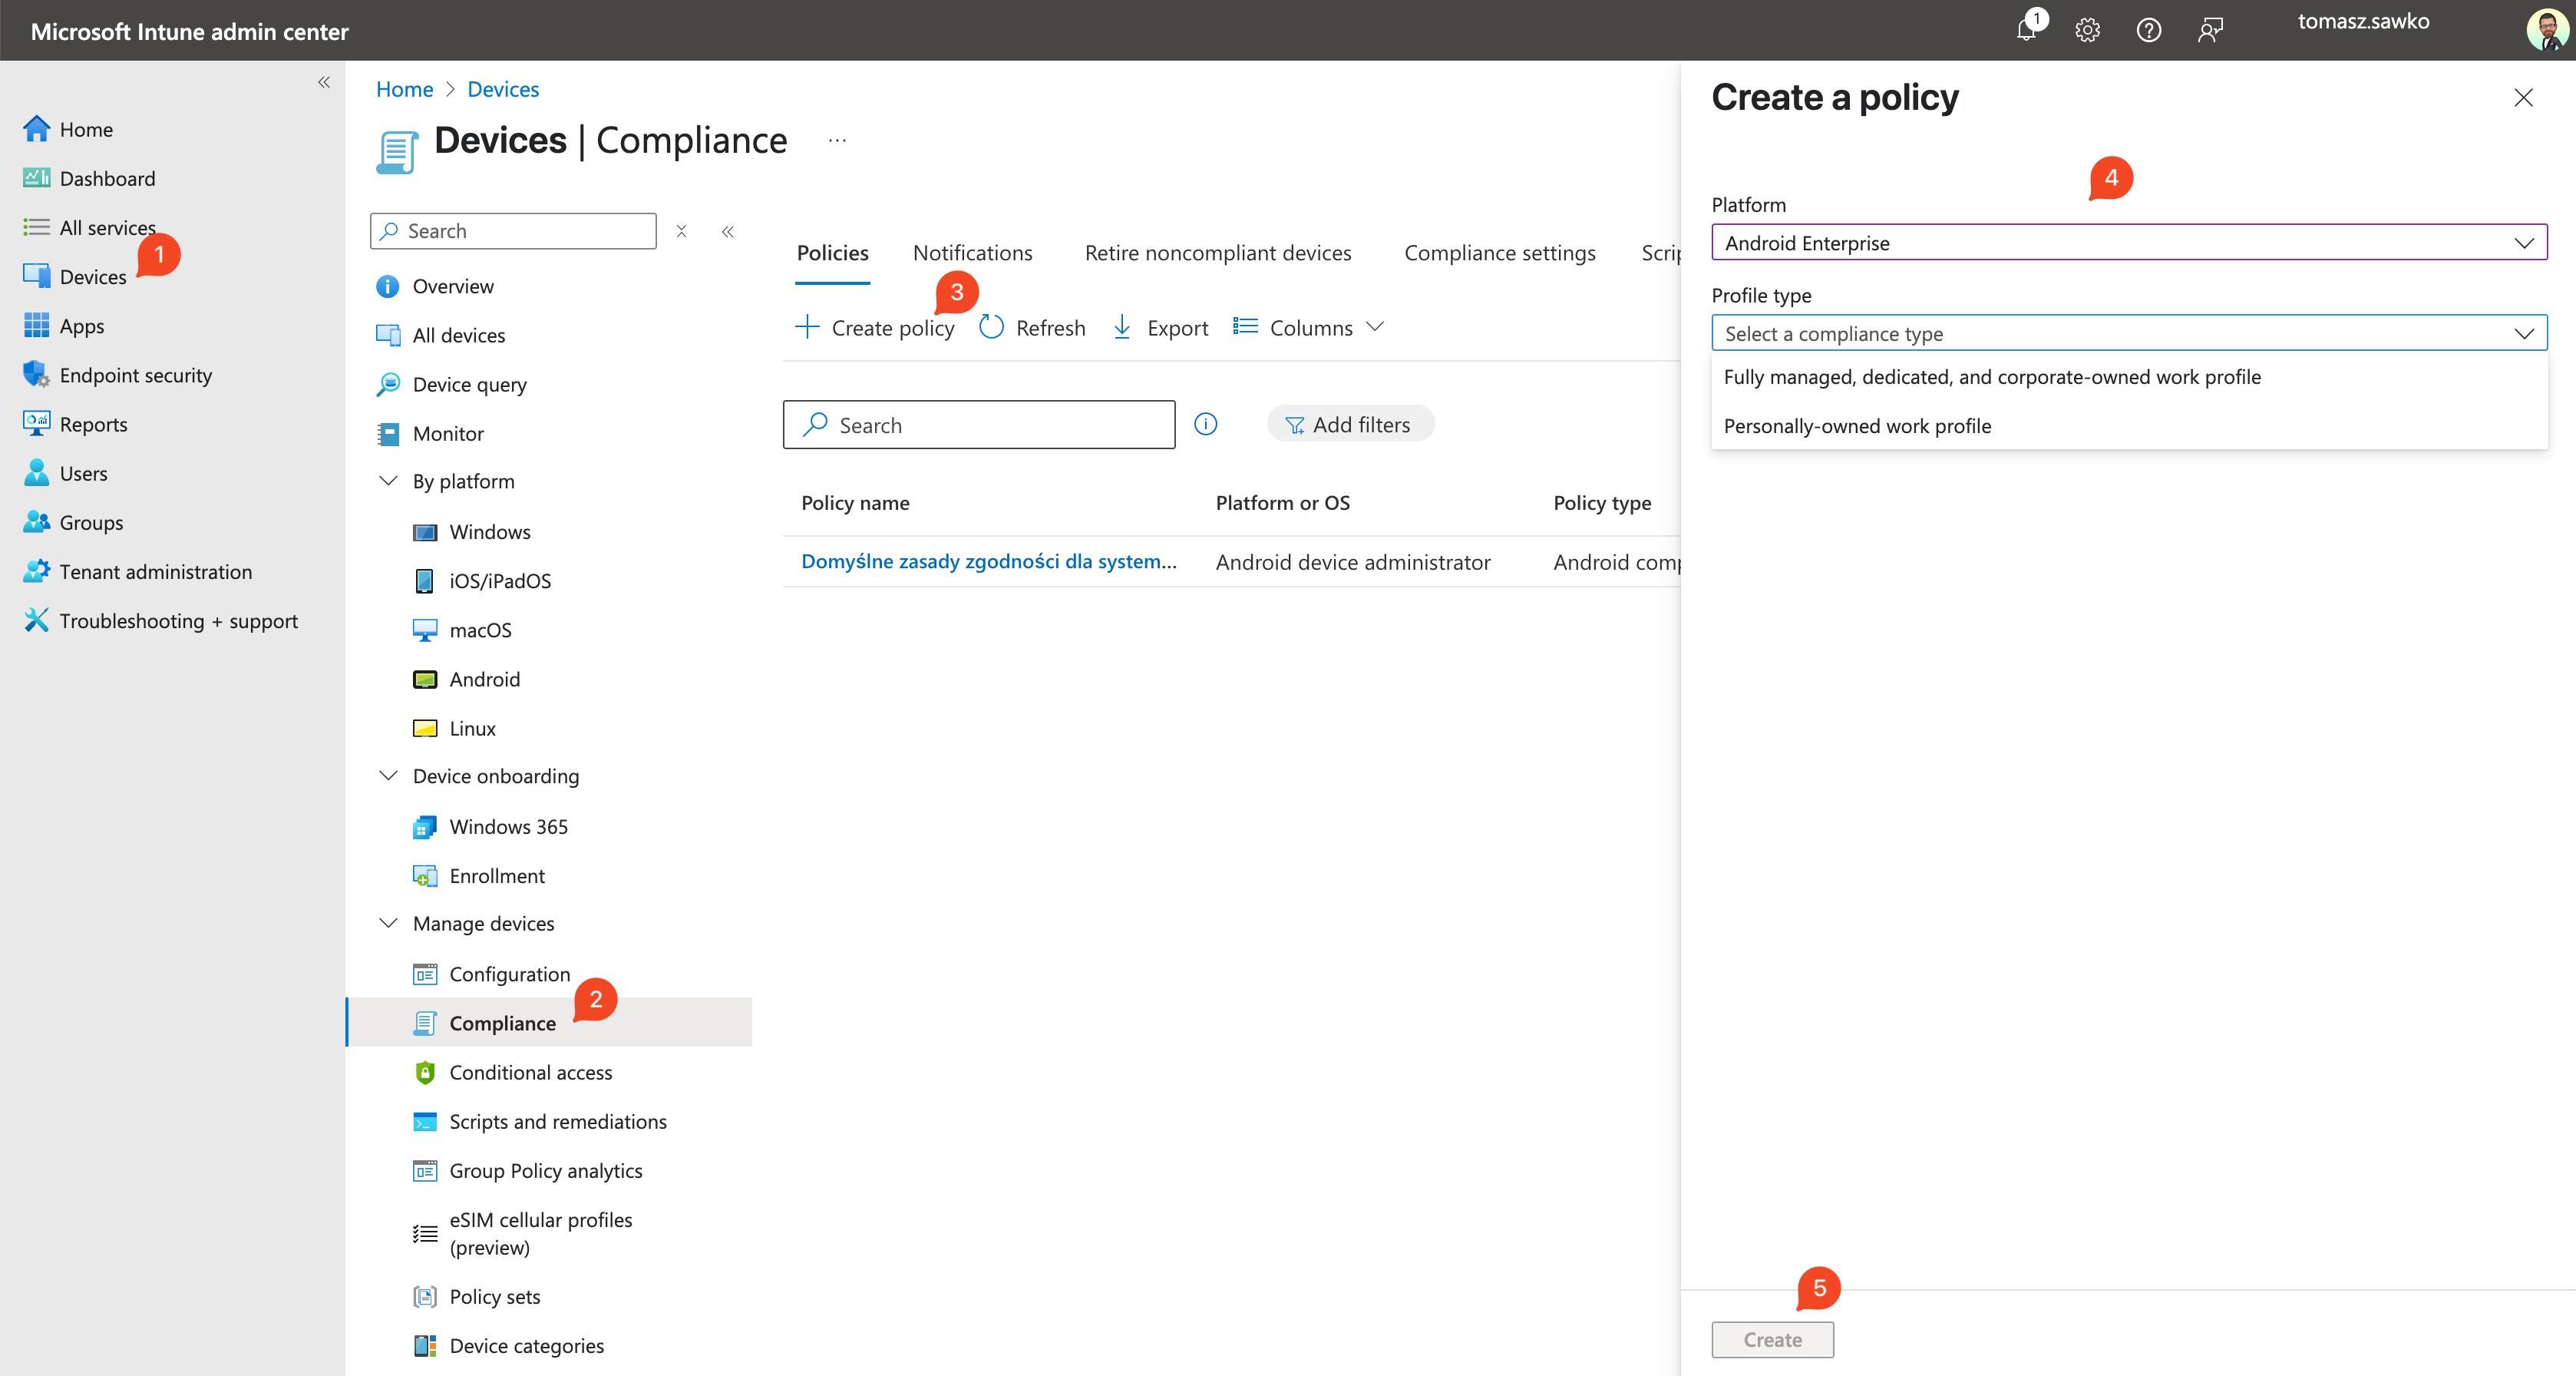Screen dimensions: 2576x1376
Task: Open the notifications bell icon
Action: click(2027, 30)
